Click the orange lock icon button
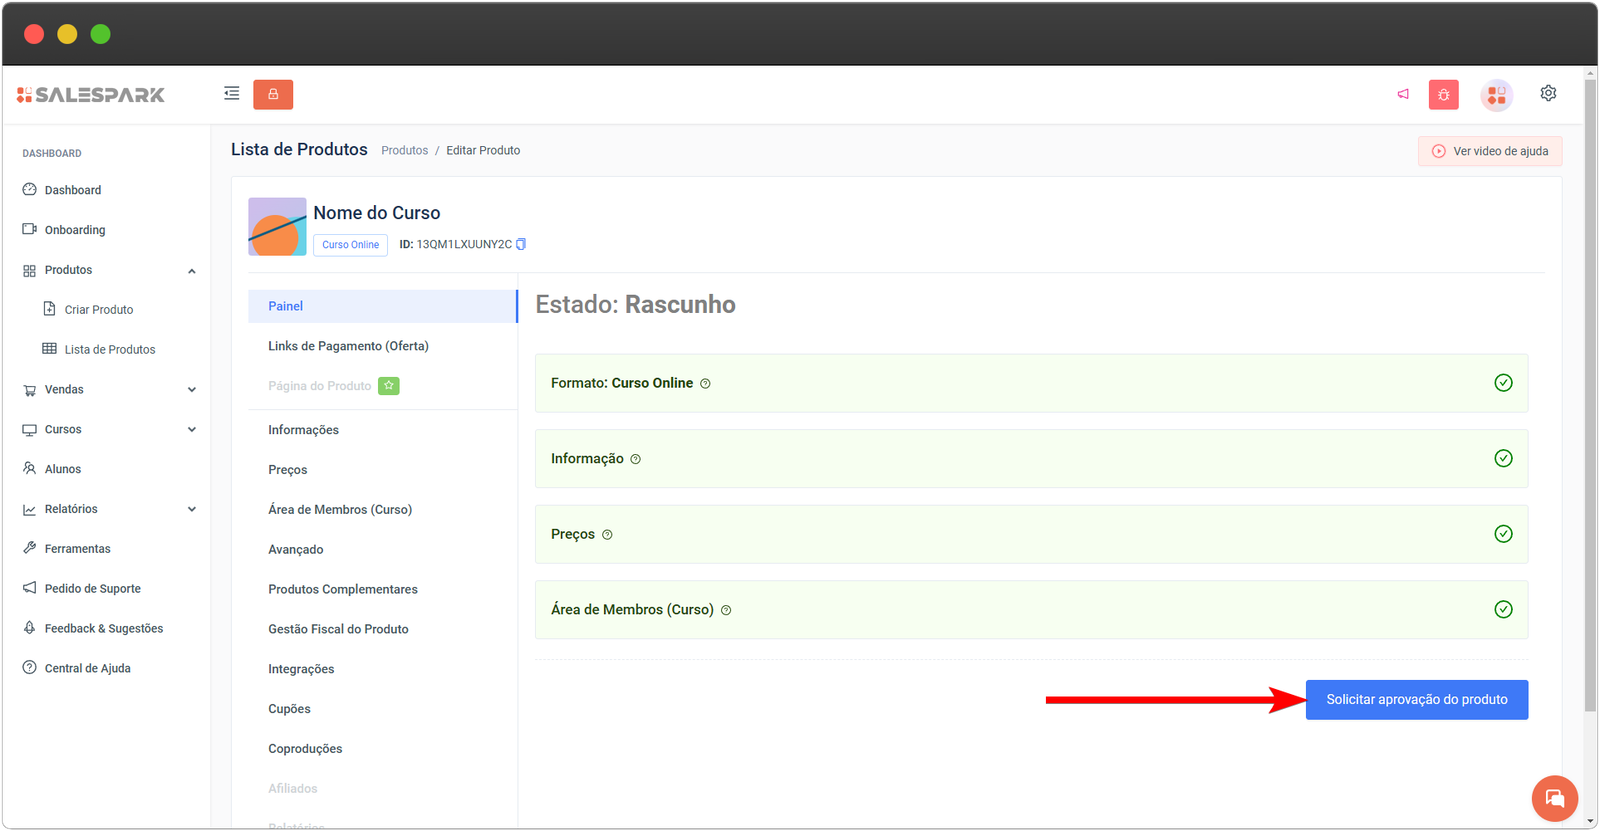1600x831 pixels. tap(273, 94)
